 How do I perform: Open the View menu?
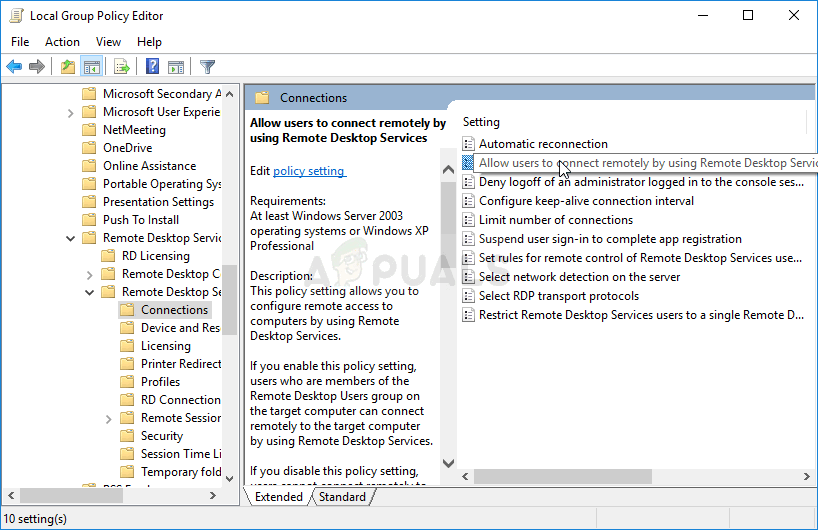108,42
